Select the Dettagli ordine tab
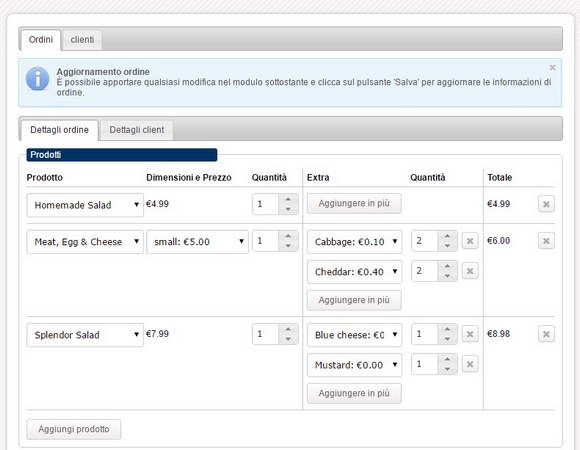The height and width of the screenshot is (450, 580). (x=60, y=130)
